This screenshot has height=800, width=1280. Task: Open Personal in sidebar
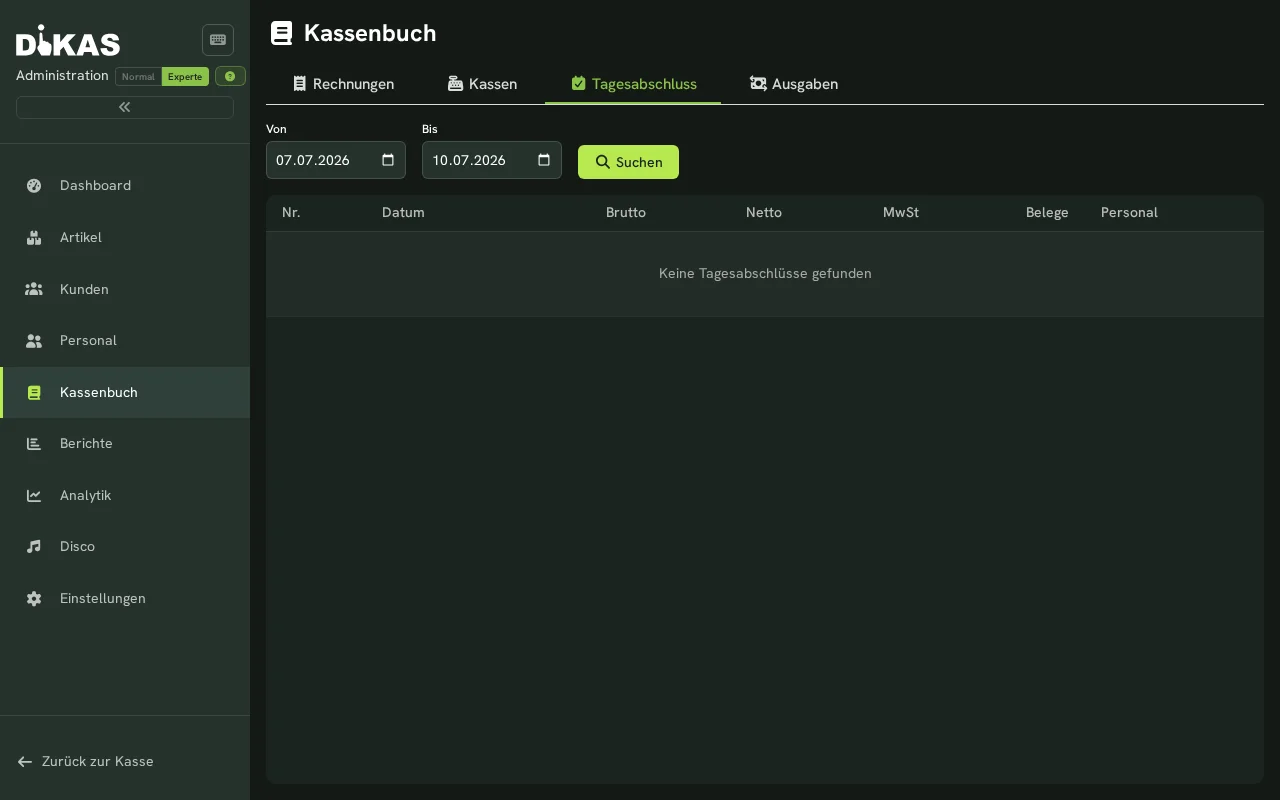(125, 340)
